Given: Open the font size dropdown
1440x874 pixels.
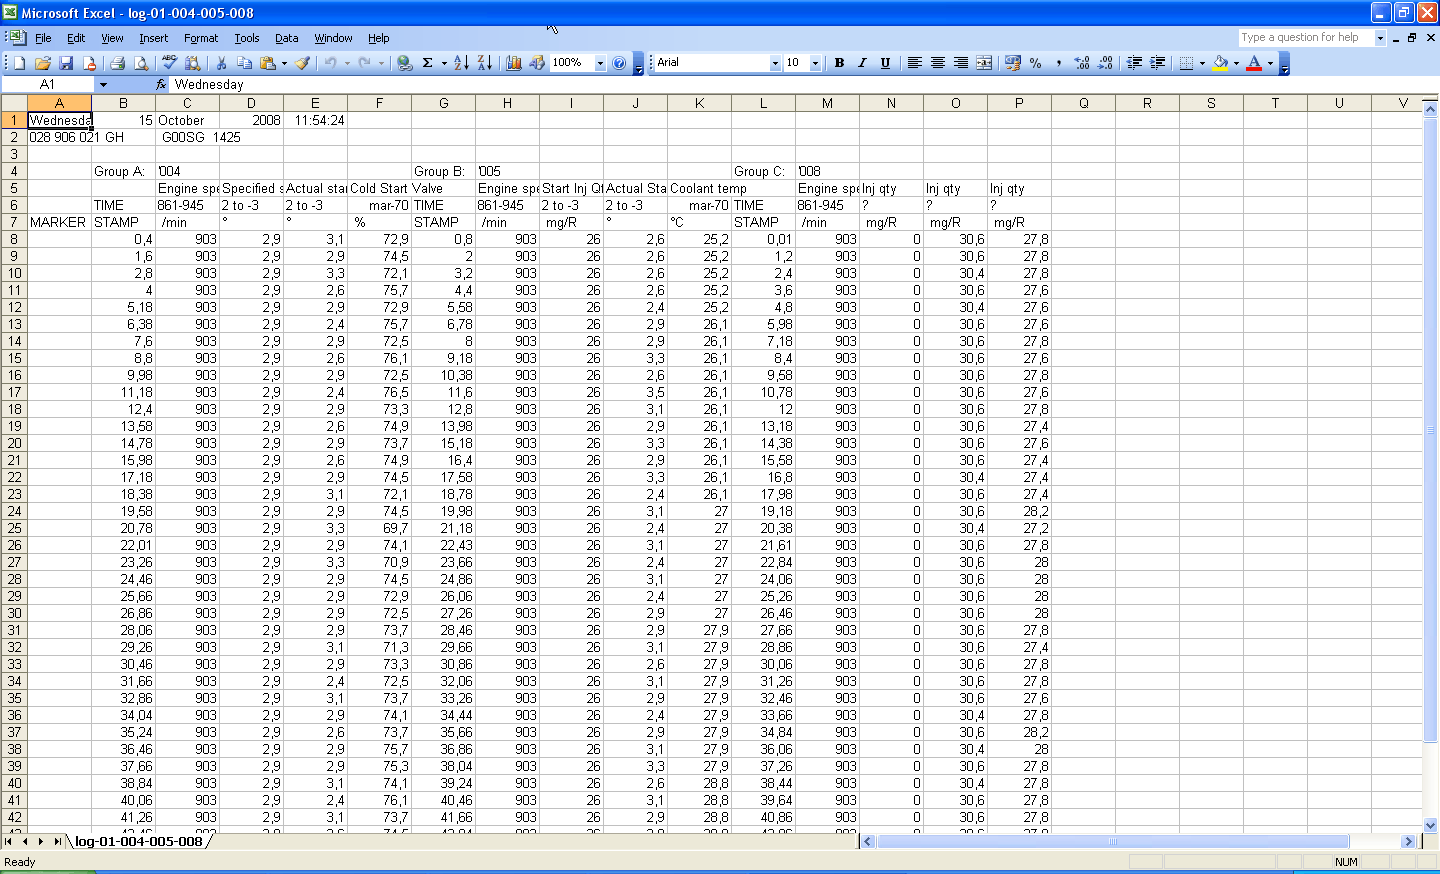Looking at the screenshot, I should point(815,63).
